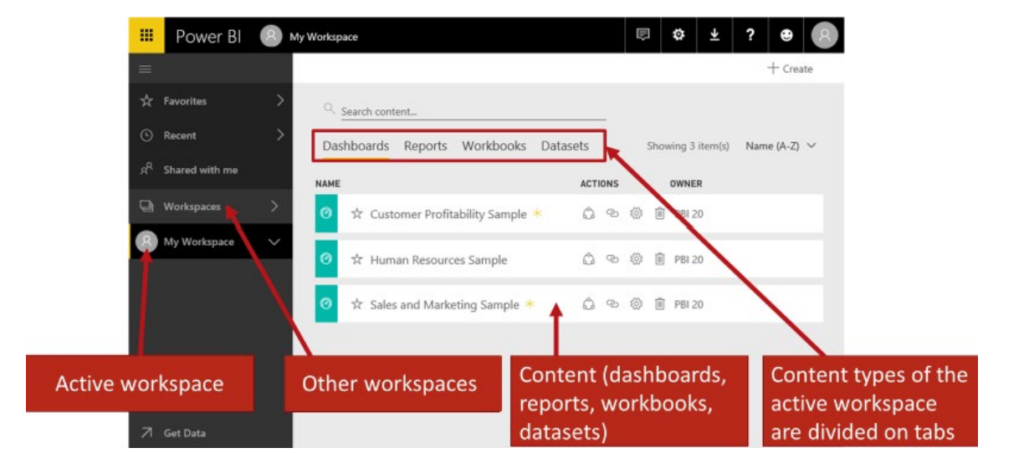1024x453 pixels.
Task: Open the notifications icon in top bar
Action: click(x=643, y=35)
